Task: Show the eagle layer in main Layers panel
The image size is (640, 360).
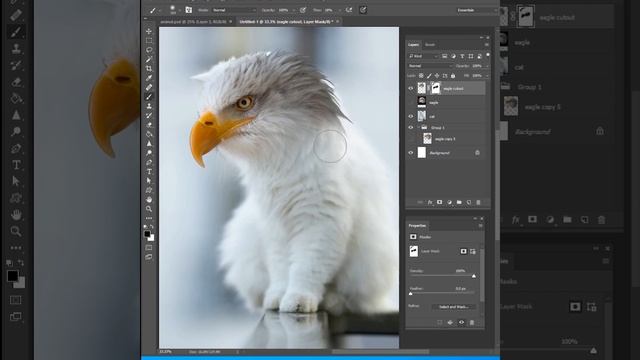Action: (x=411, y=102)
